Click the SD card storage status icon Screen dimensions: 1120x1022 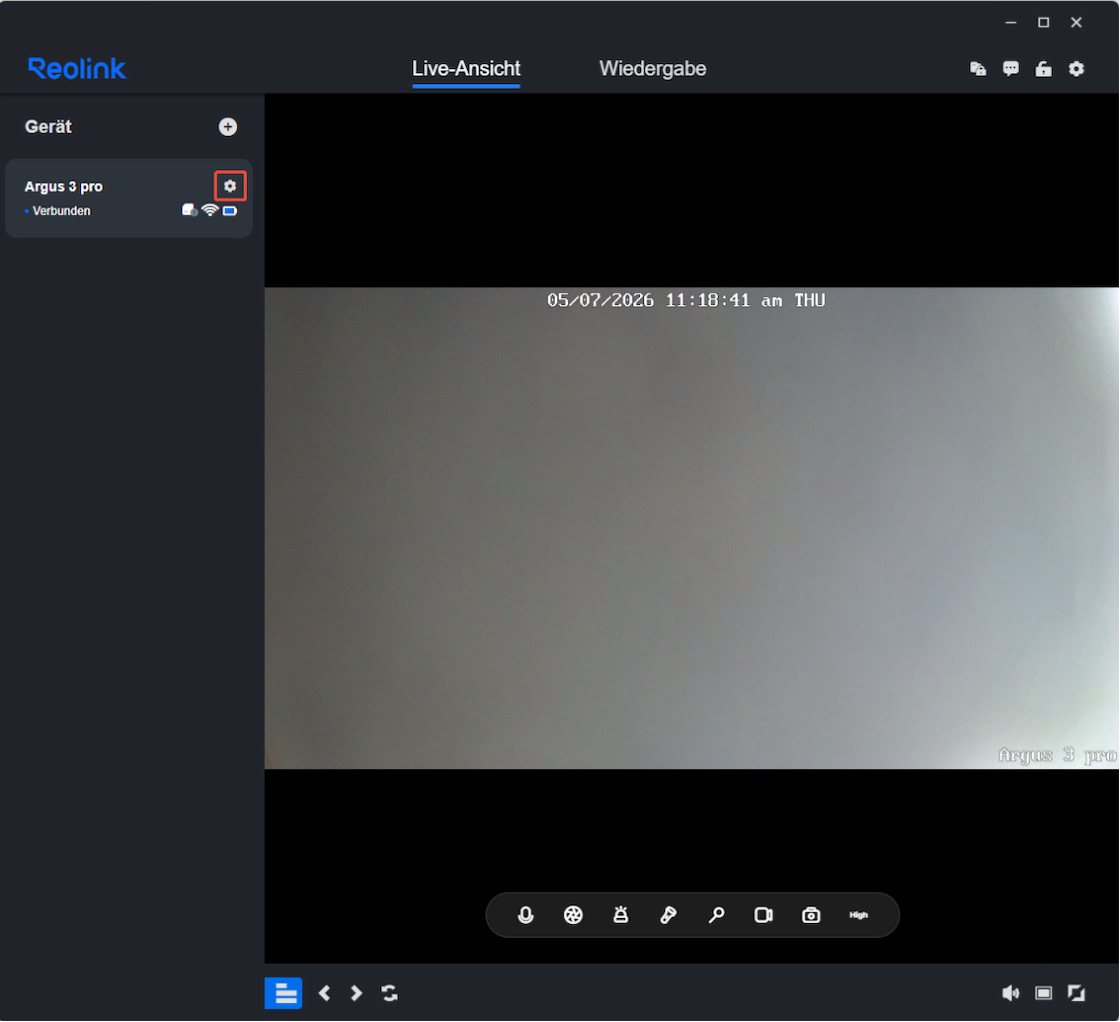click(x=189, y=210)
